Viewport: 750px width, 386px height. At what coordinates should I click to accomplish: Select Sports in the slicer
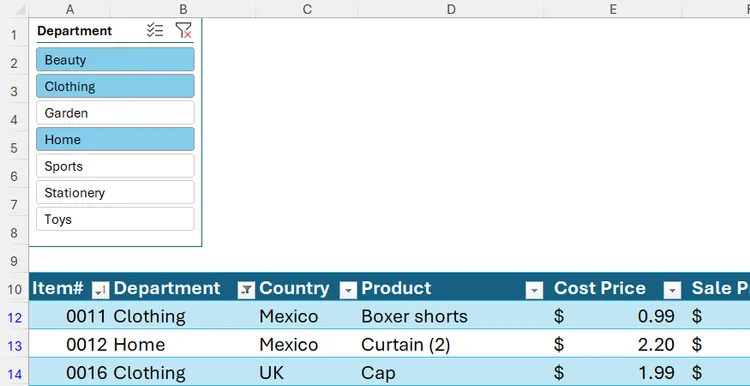pyautogui.click(x=115, y=166)
